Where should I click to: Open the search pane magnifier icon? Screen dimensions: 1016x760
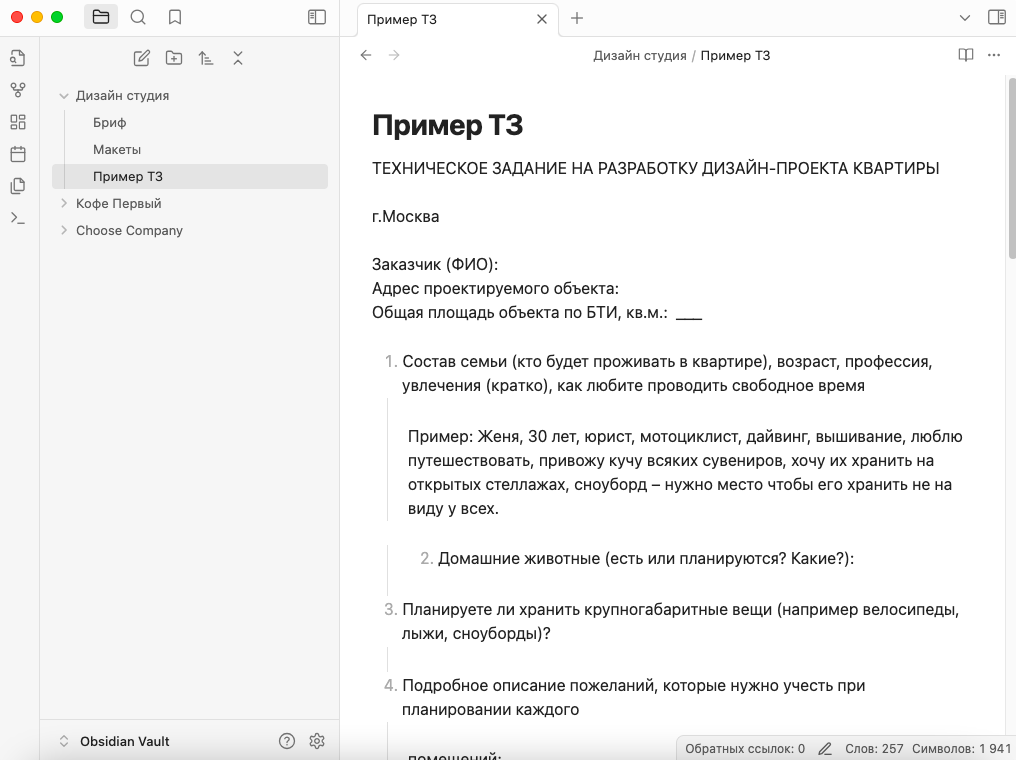click(x=138, y=17)
